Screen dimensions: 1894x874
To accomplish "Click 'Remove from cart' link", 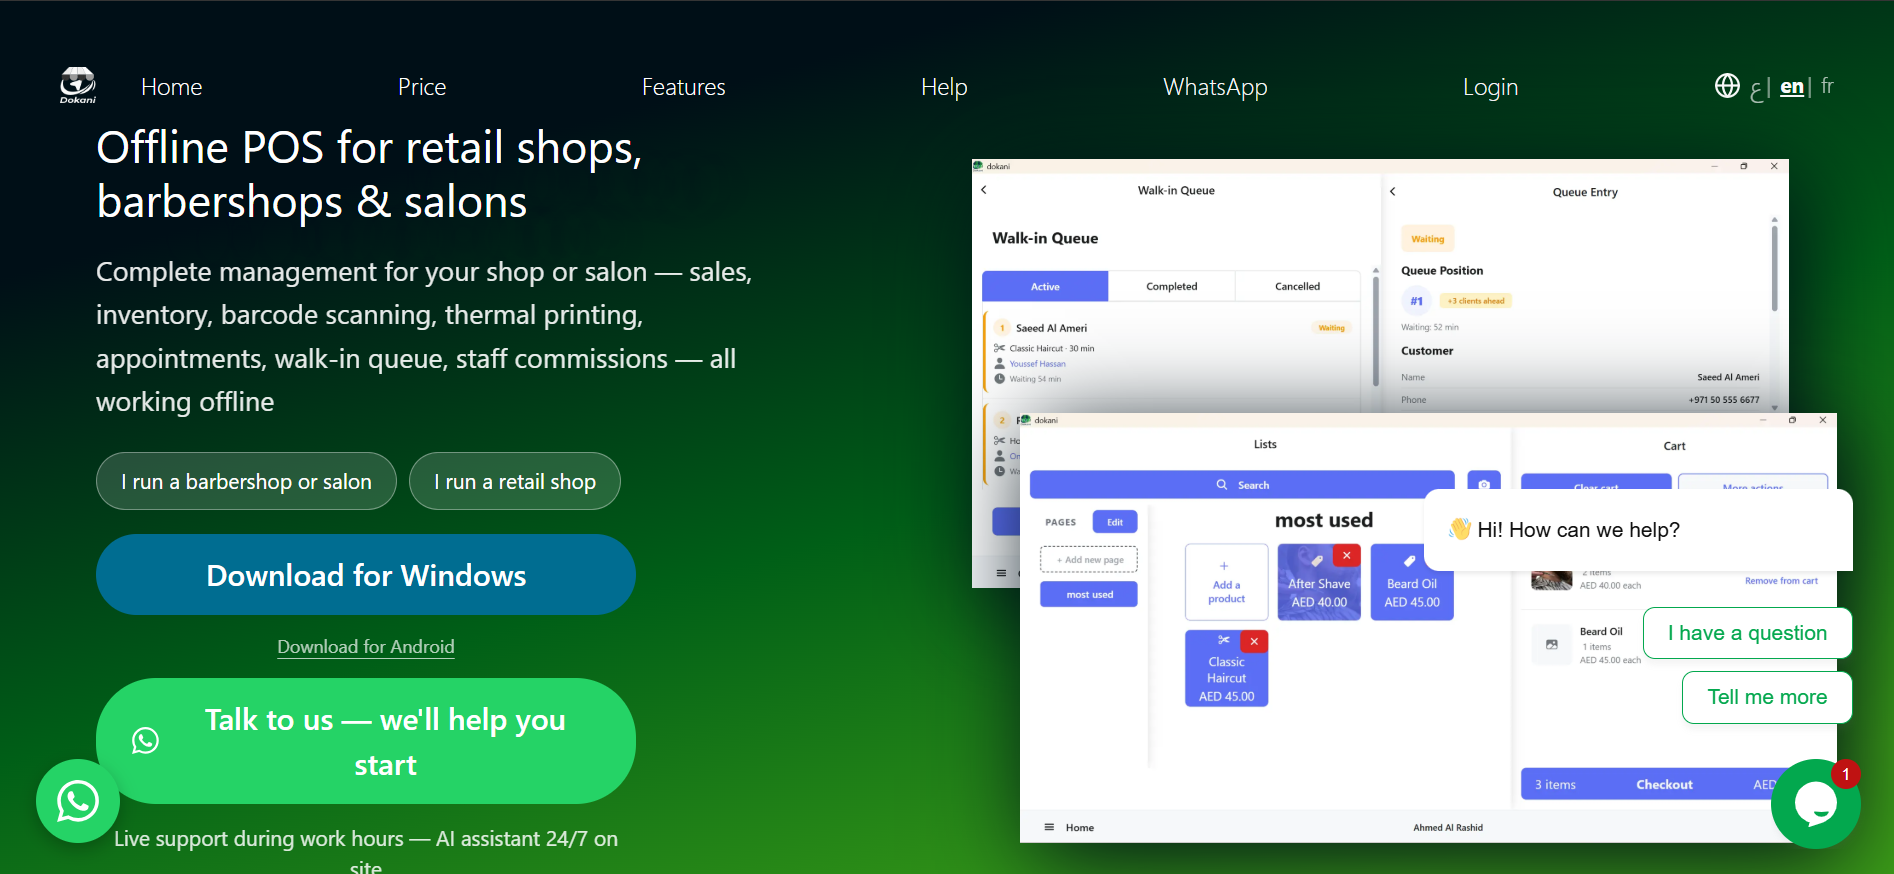I will point(1781,581).
